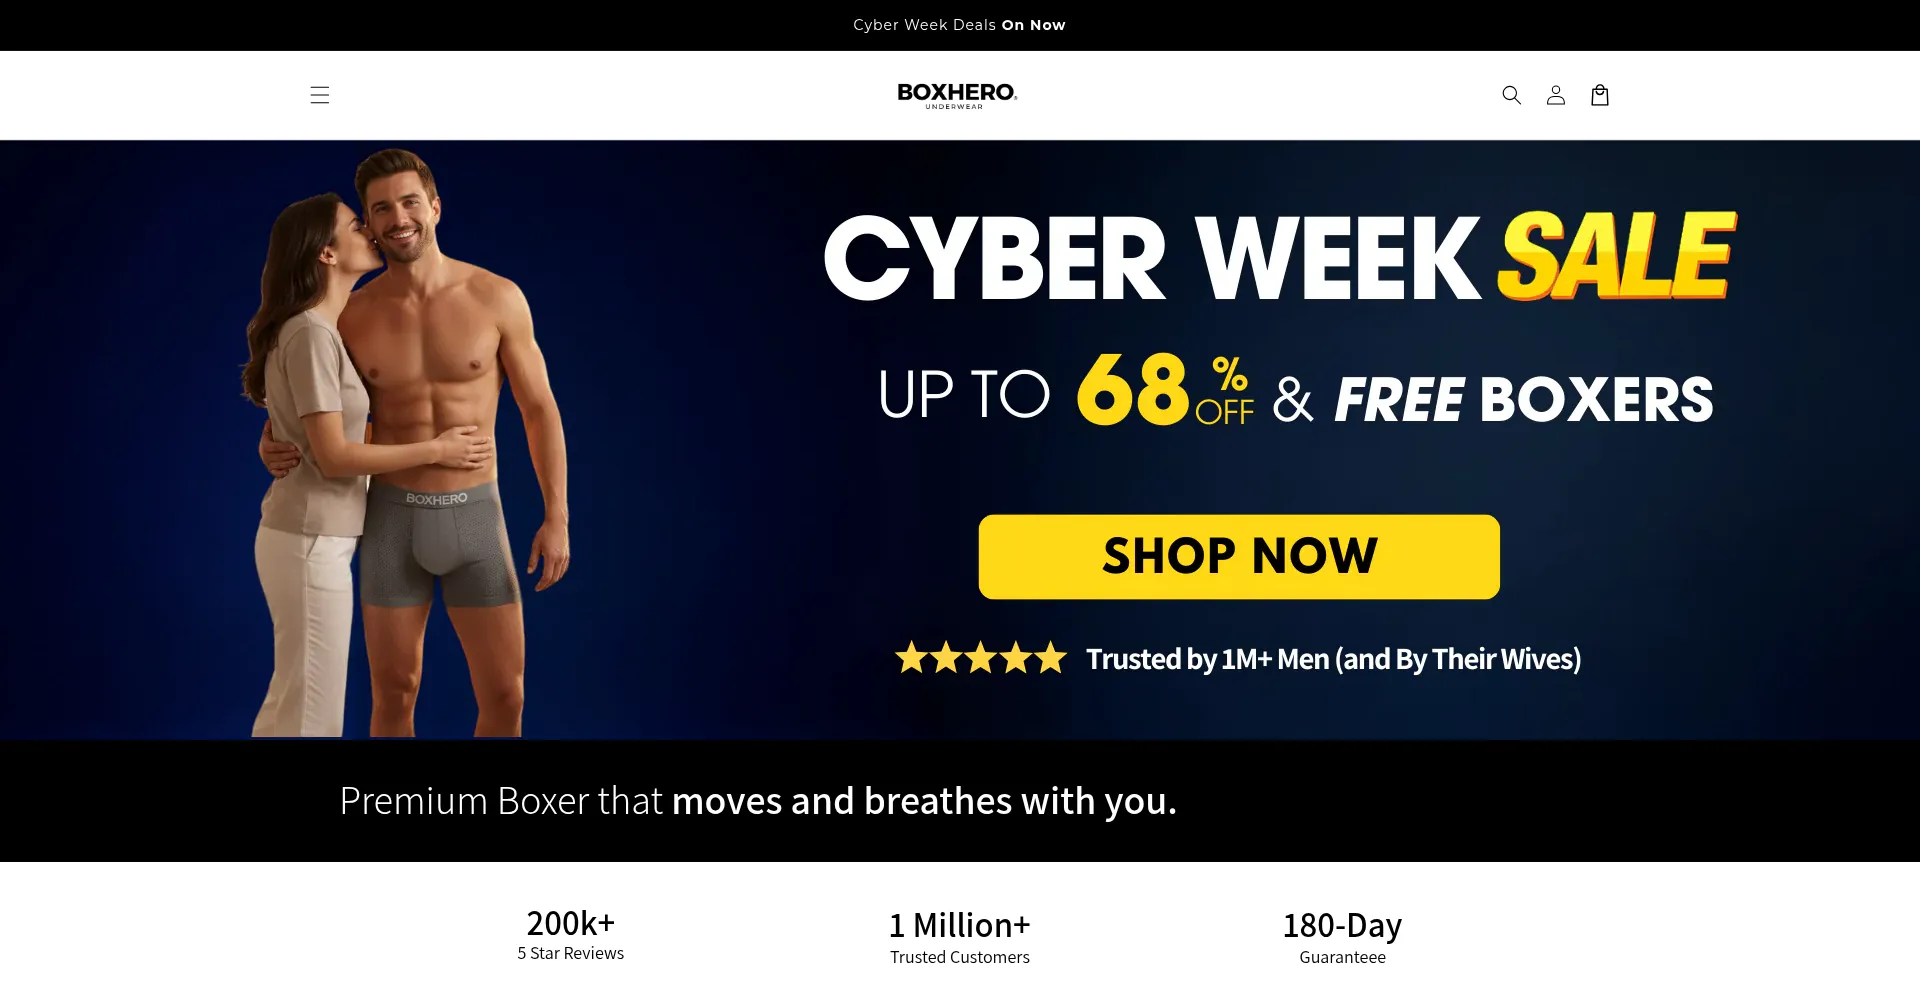This screenshot has width=1920, height=993.
Task: Click the Premium Boxer tagline text
Action: click(758, 801)
